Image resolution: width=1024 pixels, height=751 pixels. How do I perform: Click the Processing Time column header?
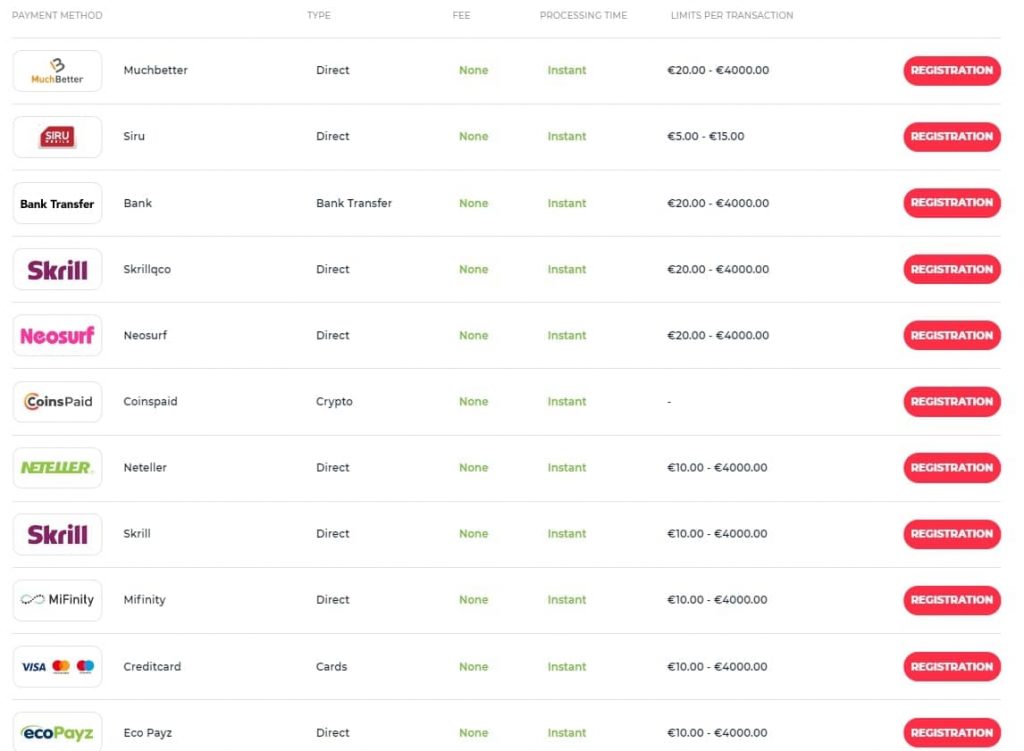click(x=583, y=15)
